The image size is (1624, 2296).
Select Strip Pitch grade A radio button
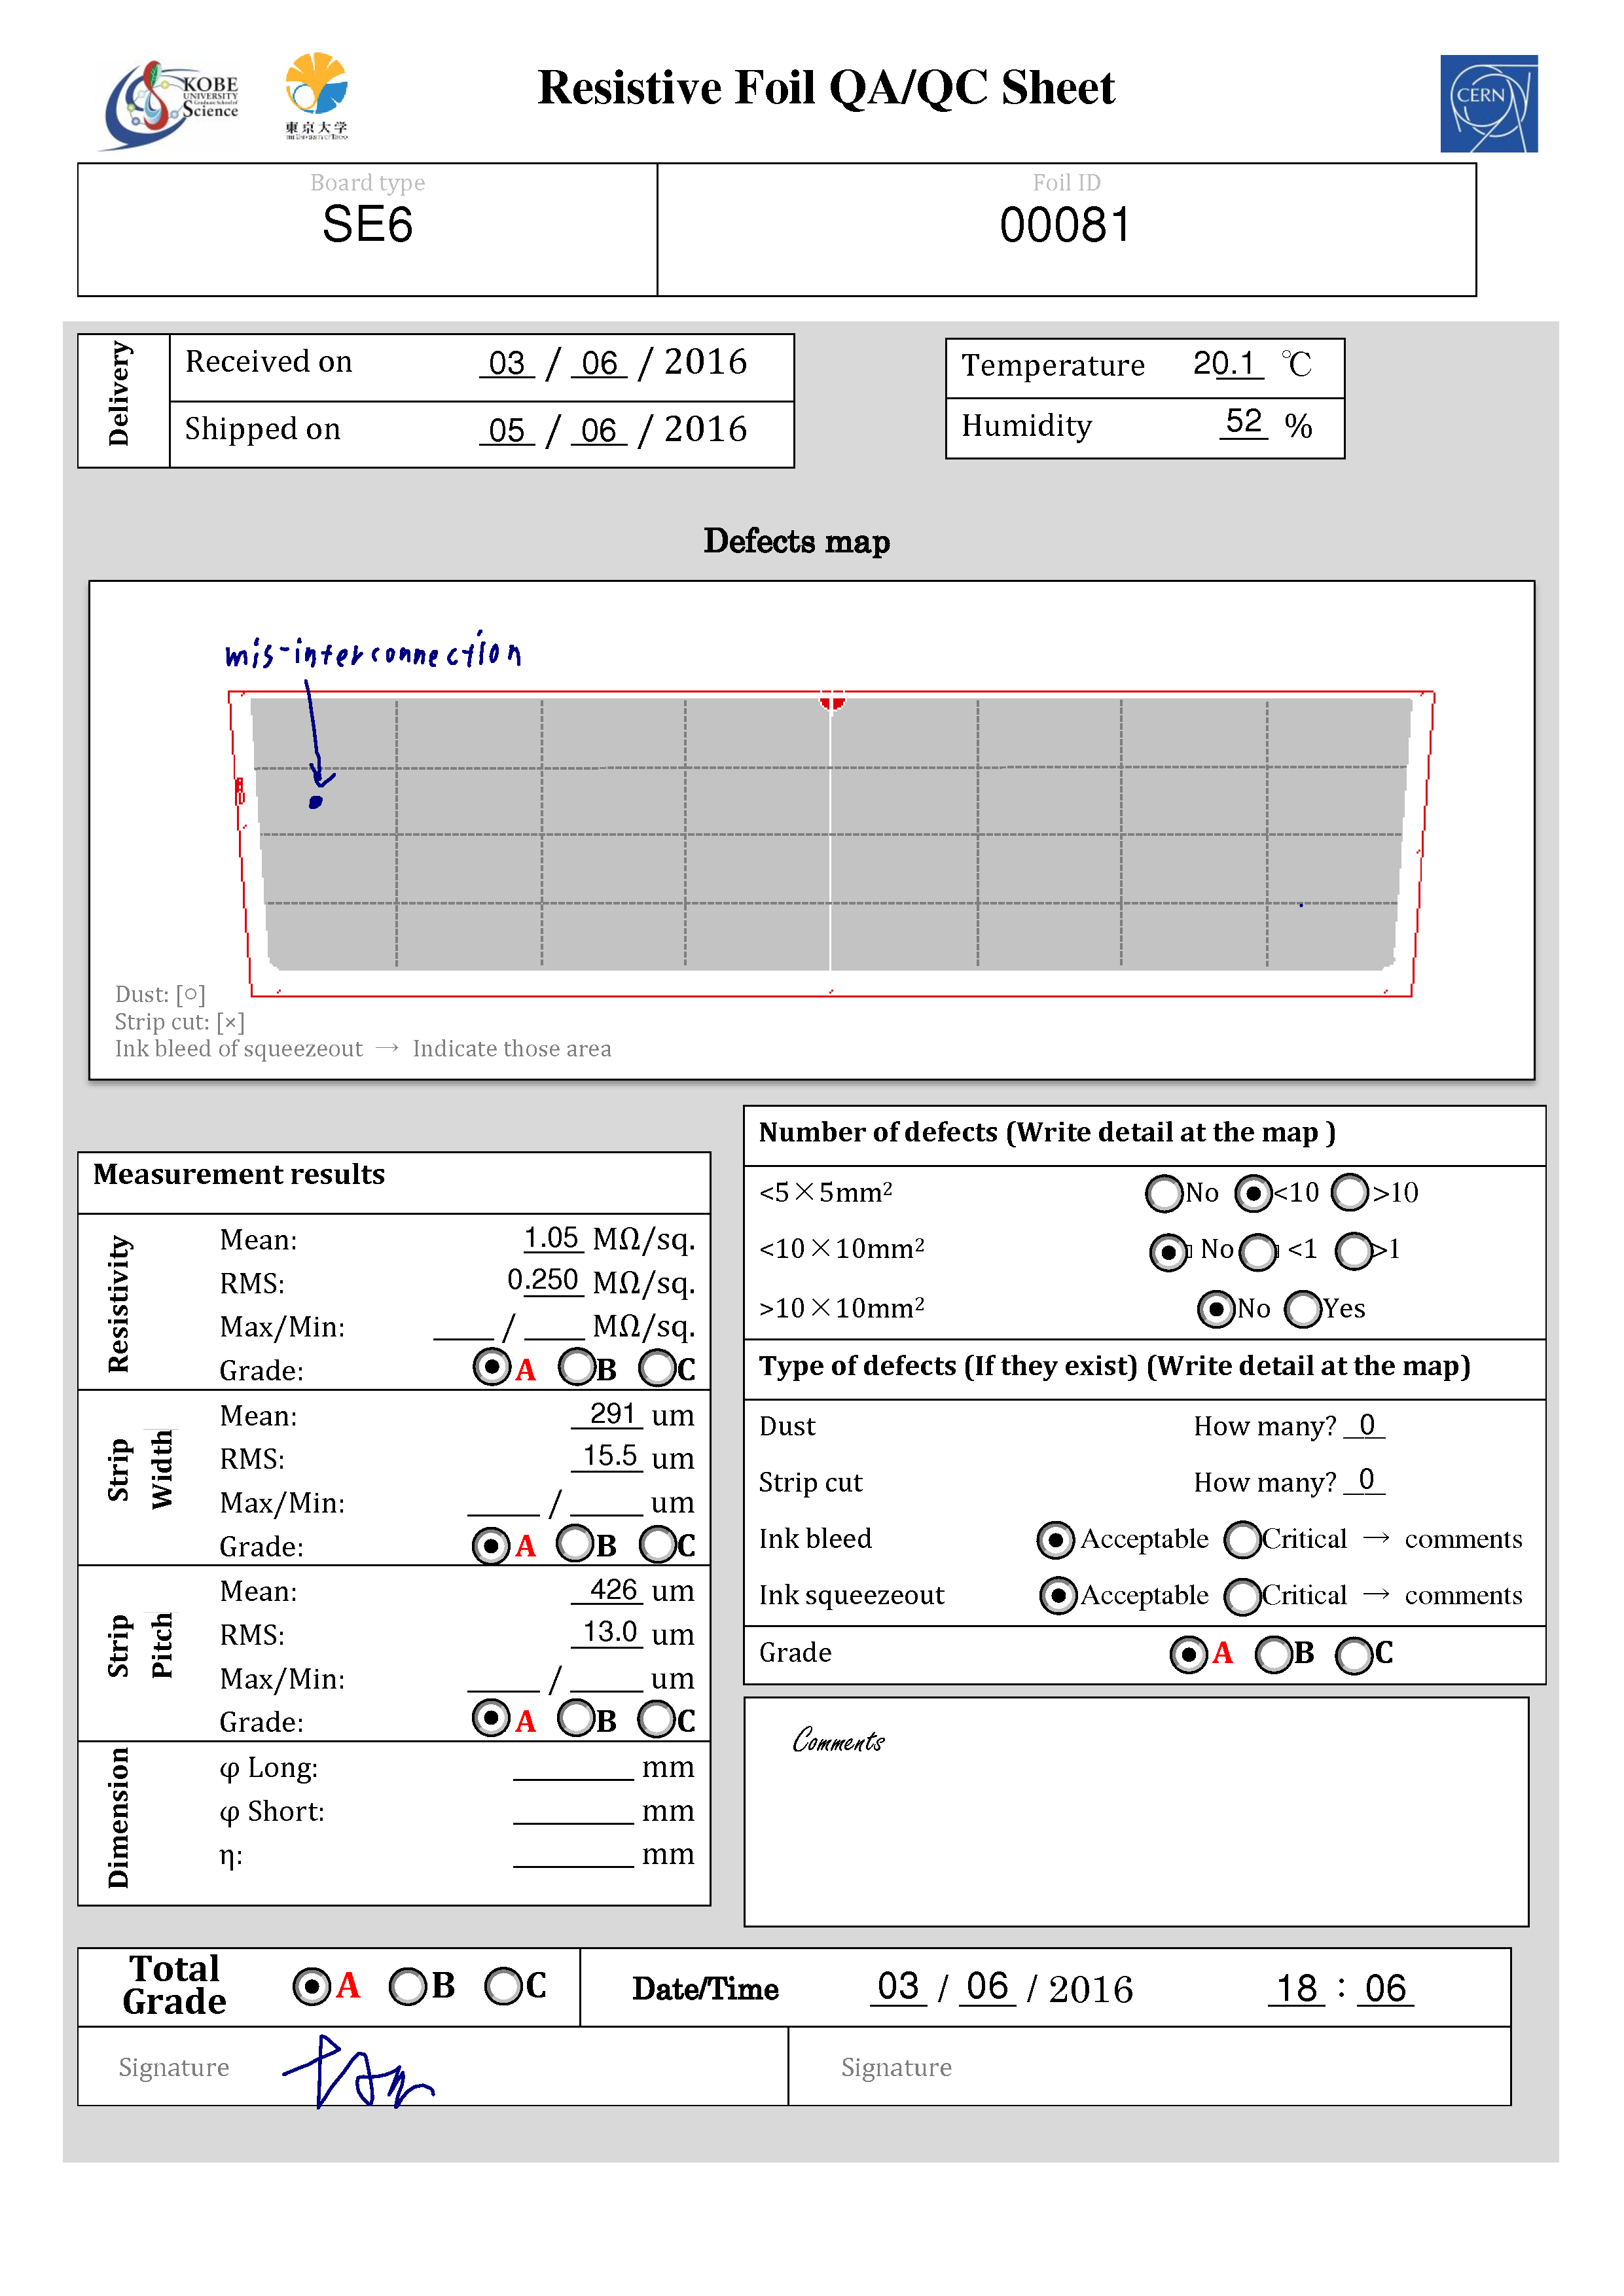[491, 1719]
